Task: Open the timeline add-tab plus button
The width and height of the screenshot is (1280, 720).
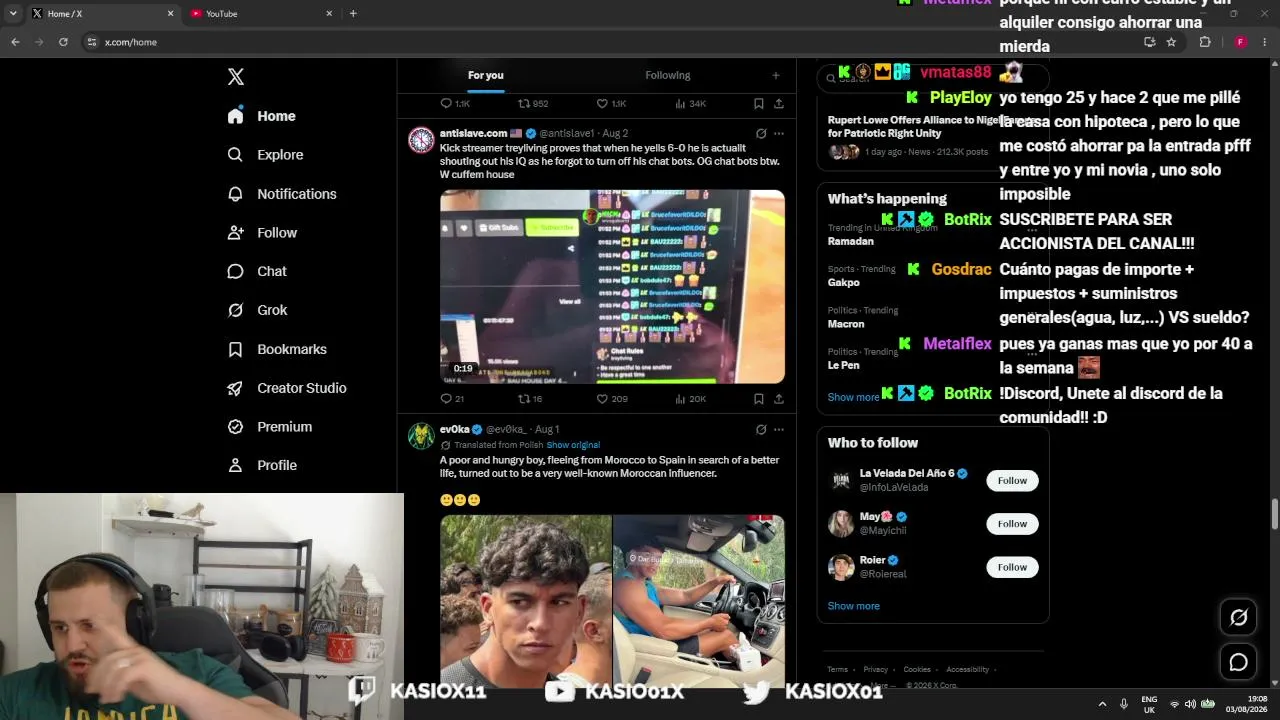Action: 775,75
